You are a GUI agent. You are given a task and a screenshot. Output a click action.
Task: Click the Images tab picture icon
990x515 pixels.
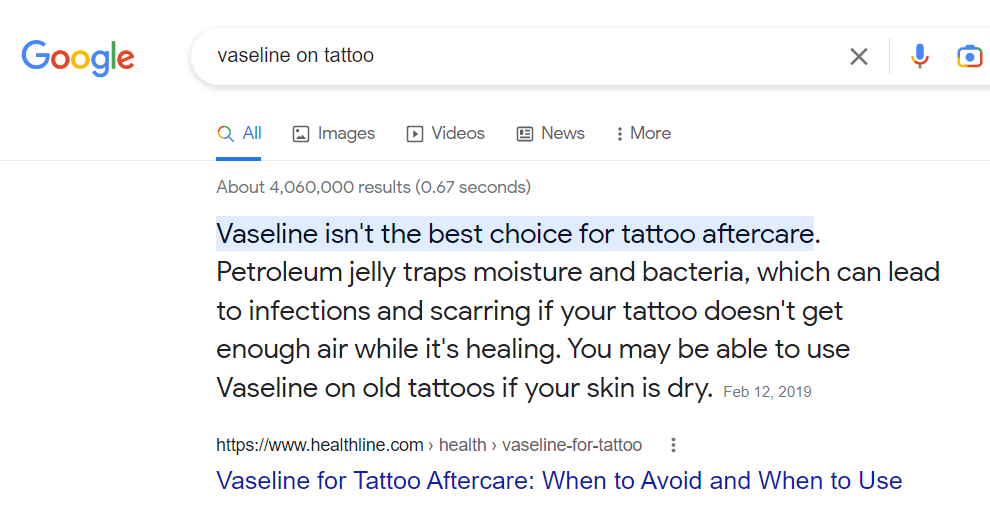301,134
